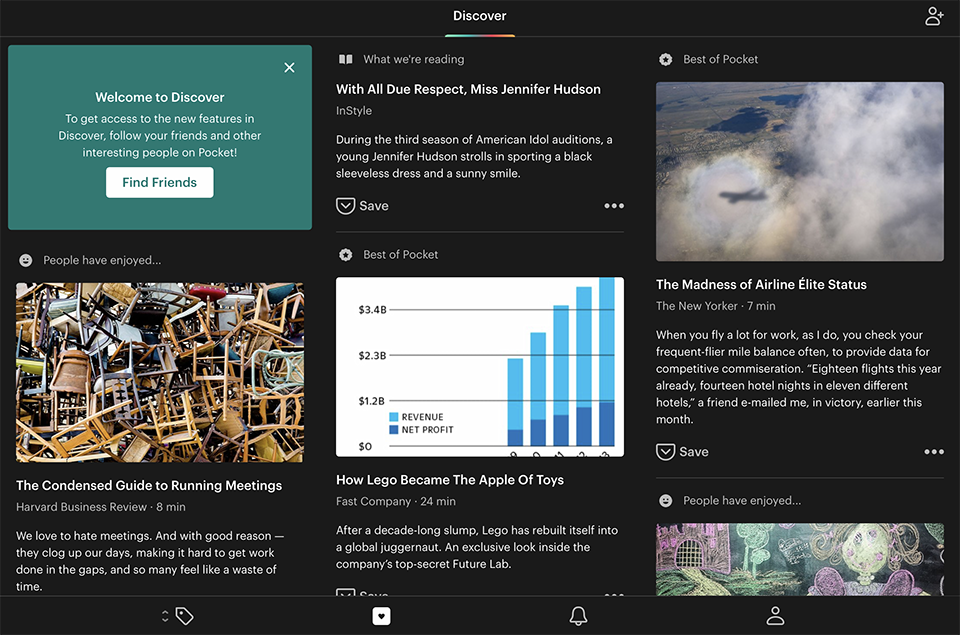960x635 pixels.
Task: Click the airline article excerpt about frequent-flier miles
Action: tap(798, 377)
